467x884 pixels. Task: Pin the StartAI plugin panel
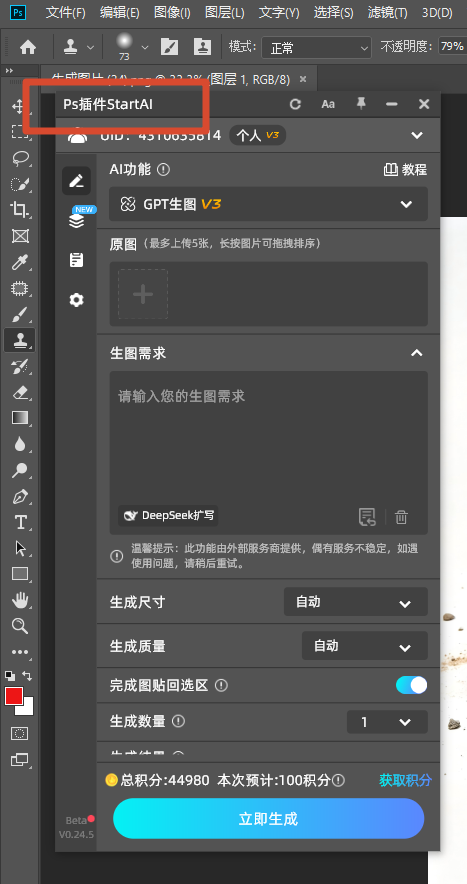tap(361, 104)
